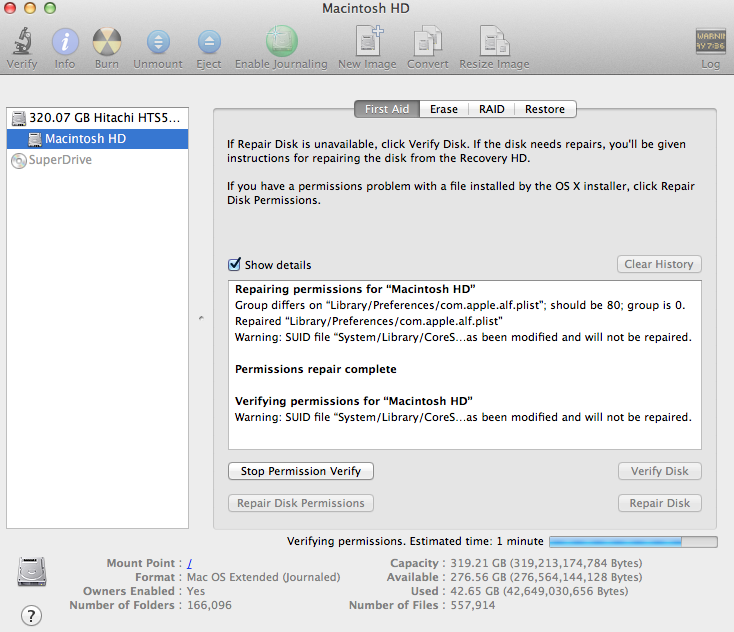Viewport: 734px width, 632px height.
Task: Click the Resize Image toolbar icon
Action: click(x=494, y=41)
